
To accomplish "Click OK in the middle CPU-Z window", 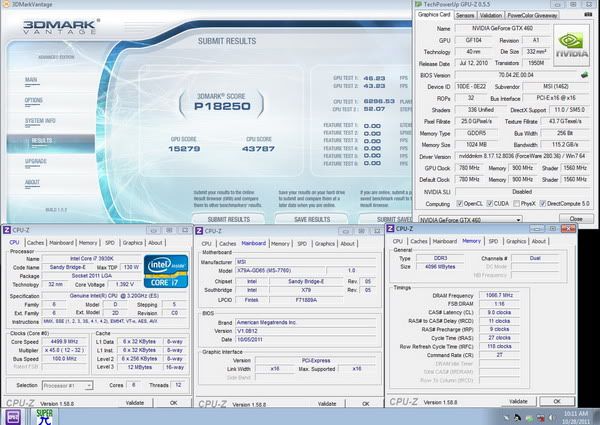I will (x=366, y=404).
